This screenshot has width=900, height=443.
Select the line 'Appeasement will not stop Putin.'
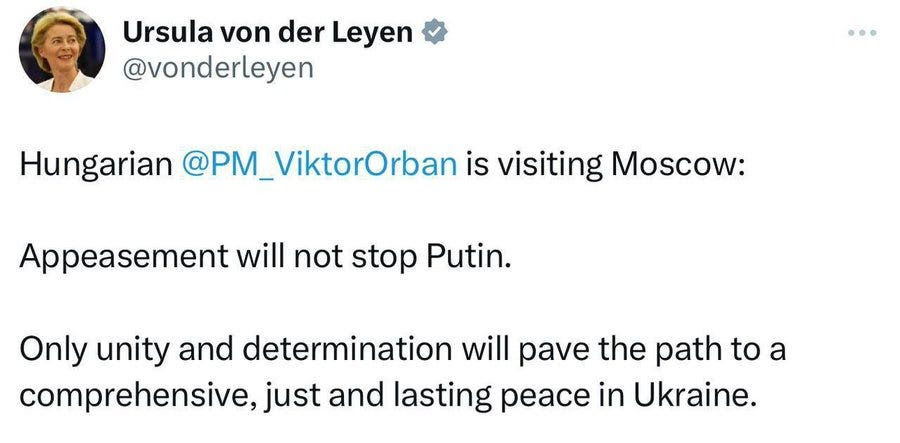(265, 258)
